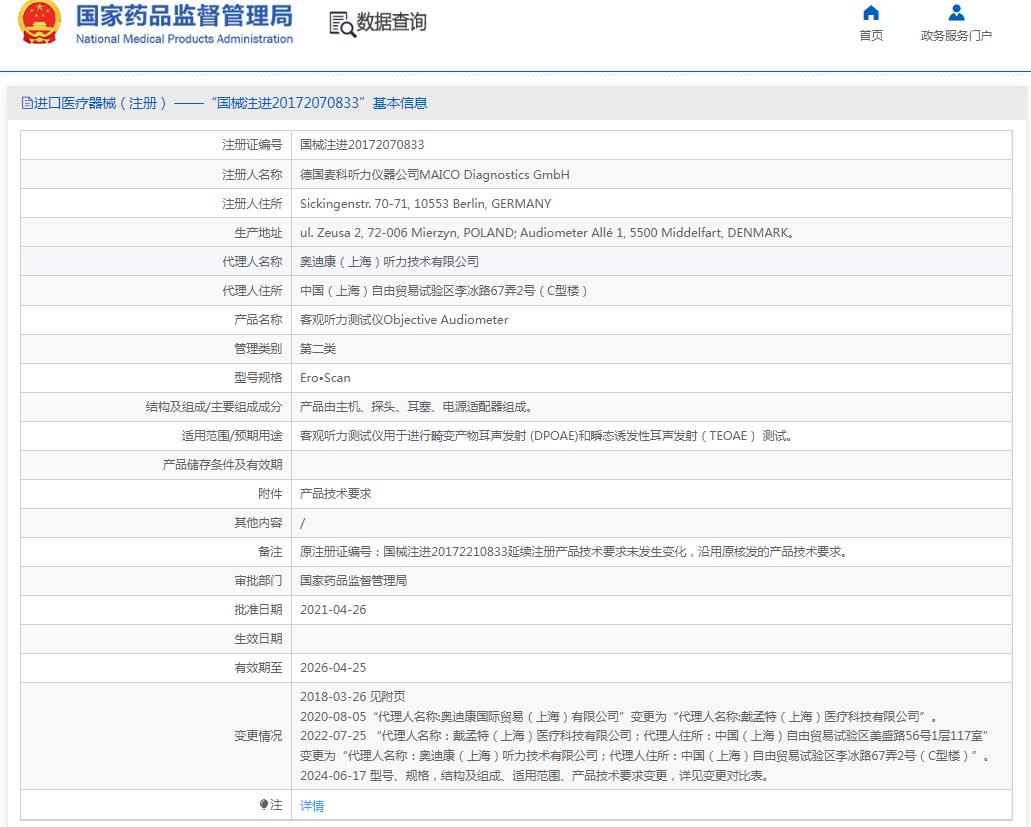Click the 政务服务门户 label
The image size is (1031, 827).
point(956,35)
